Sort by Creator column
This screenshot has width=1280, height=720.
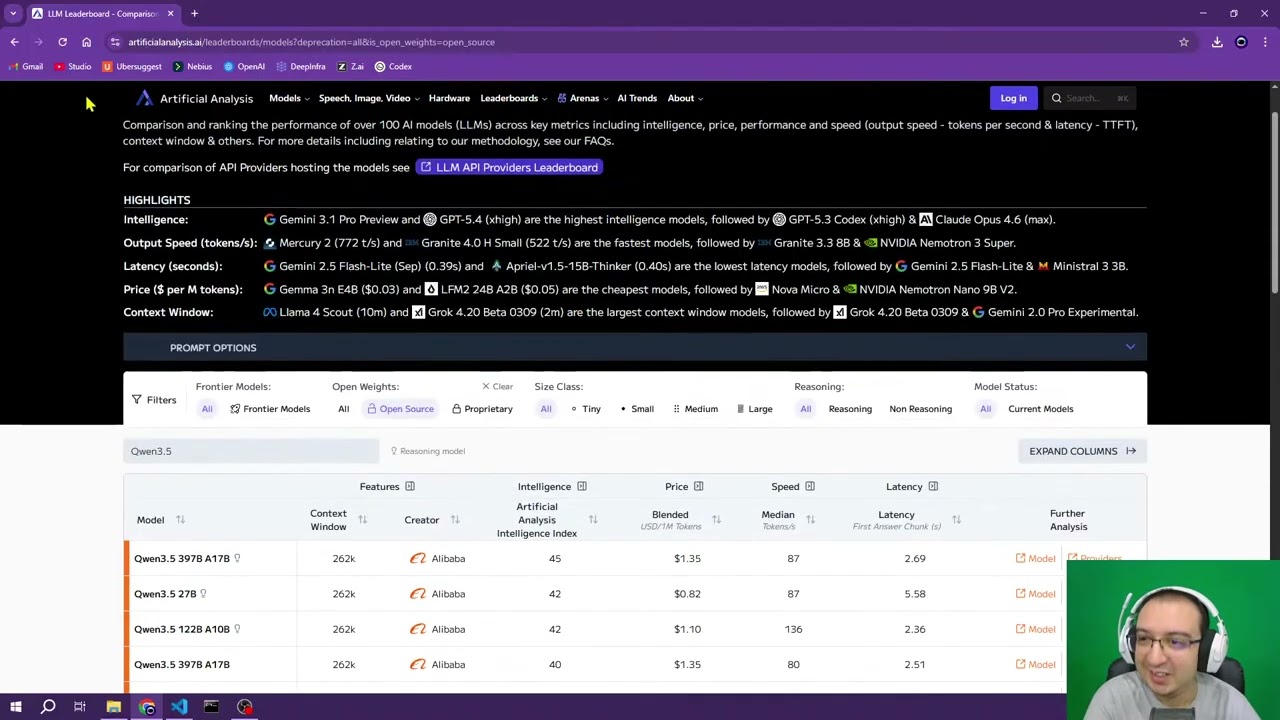click(x=454, y=520)
